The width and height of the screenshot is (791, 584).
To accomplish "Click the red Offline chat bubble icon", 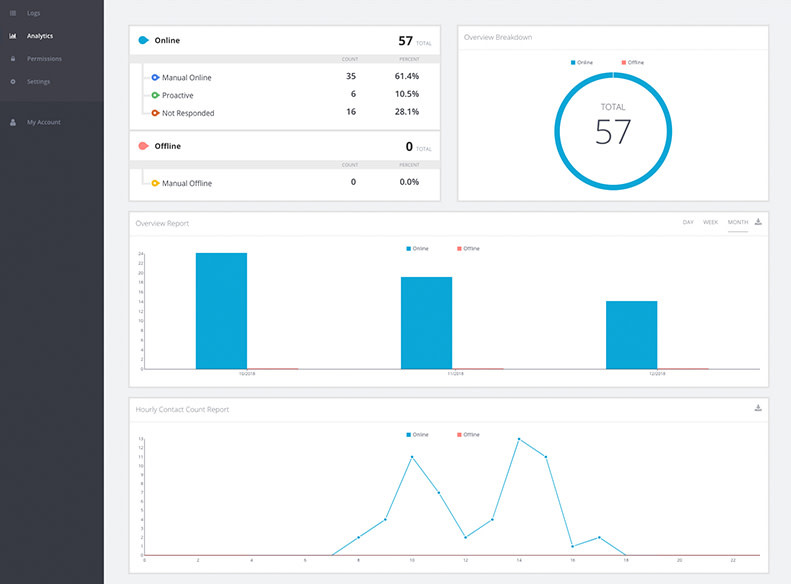I will tap(143, 146).
